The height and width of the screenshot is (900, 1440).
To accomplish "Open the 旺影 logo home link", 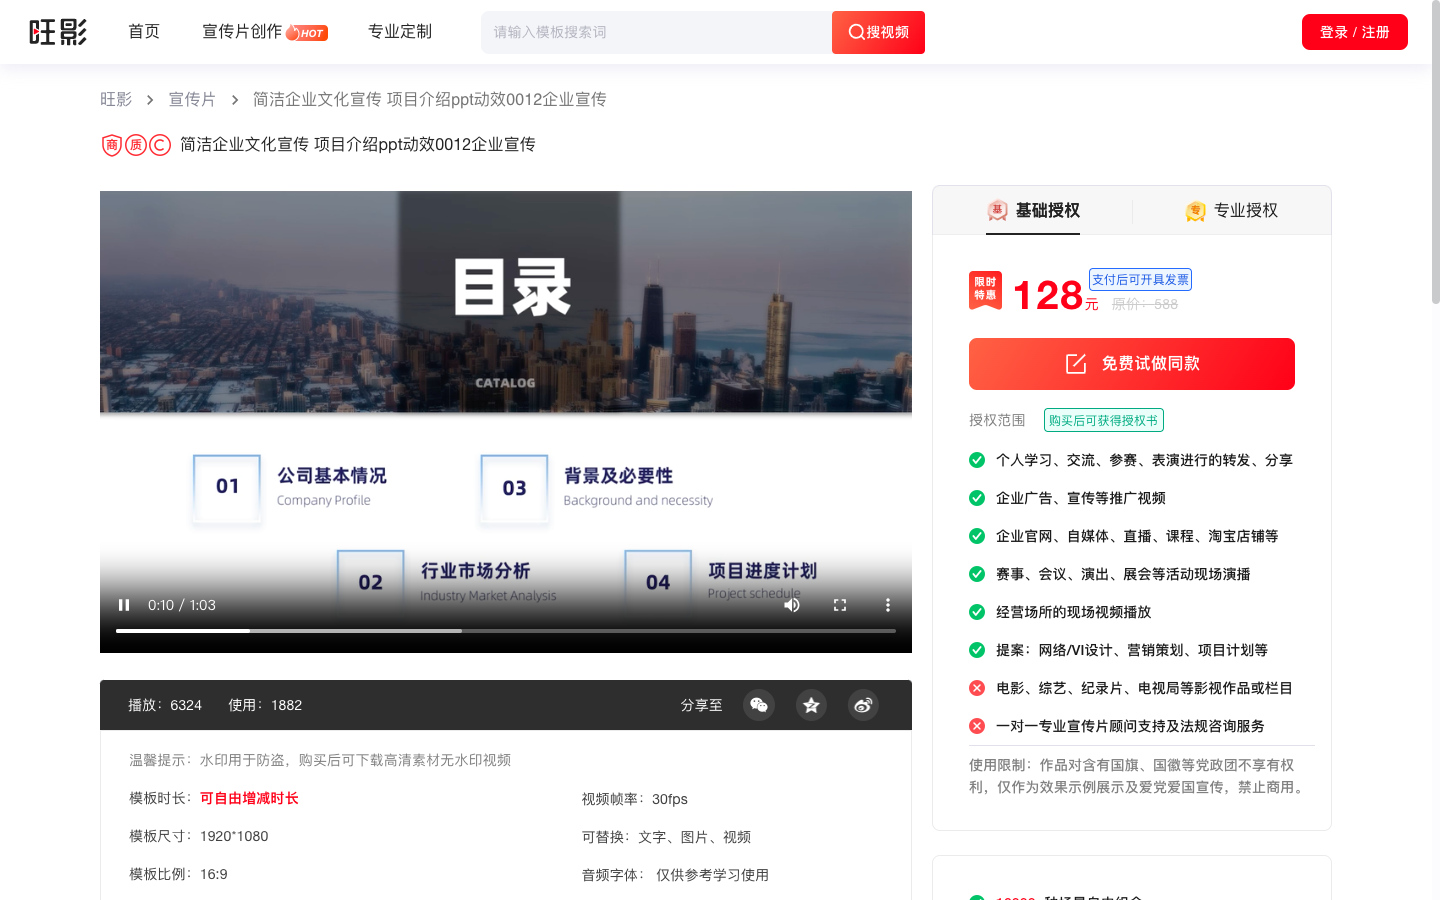I will click(x=58, y=32).
